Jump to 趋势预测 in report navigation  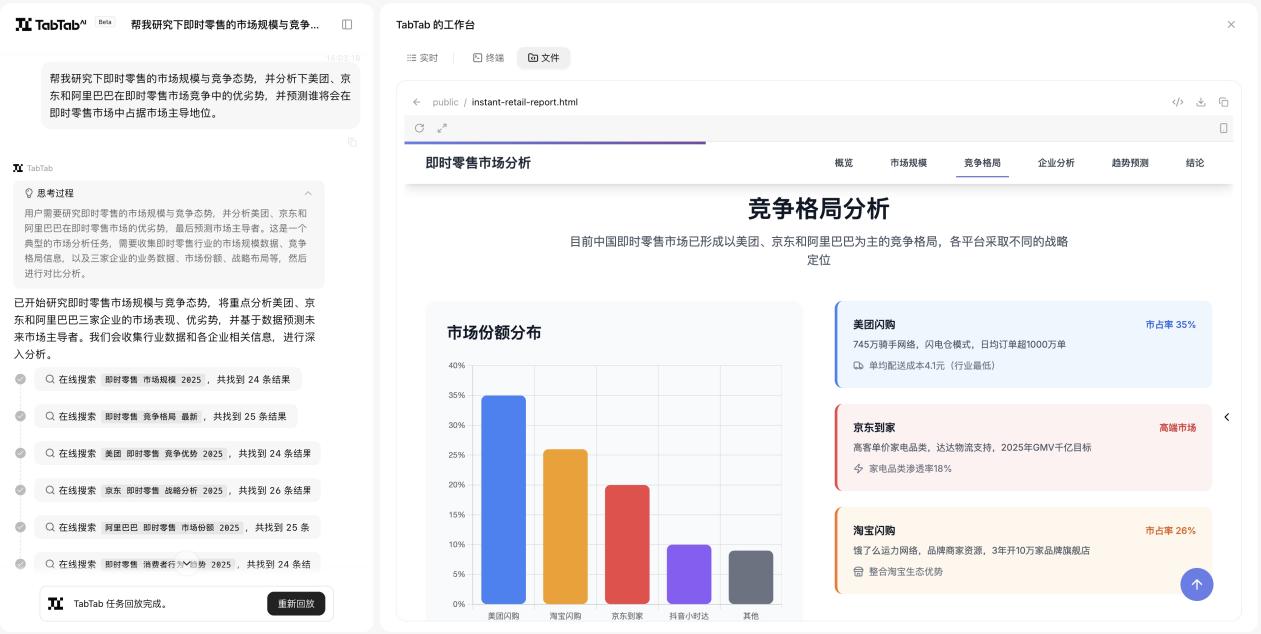click(1129, 163)
